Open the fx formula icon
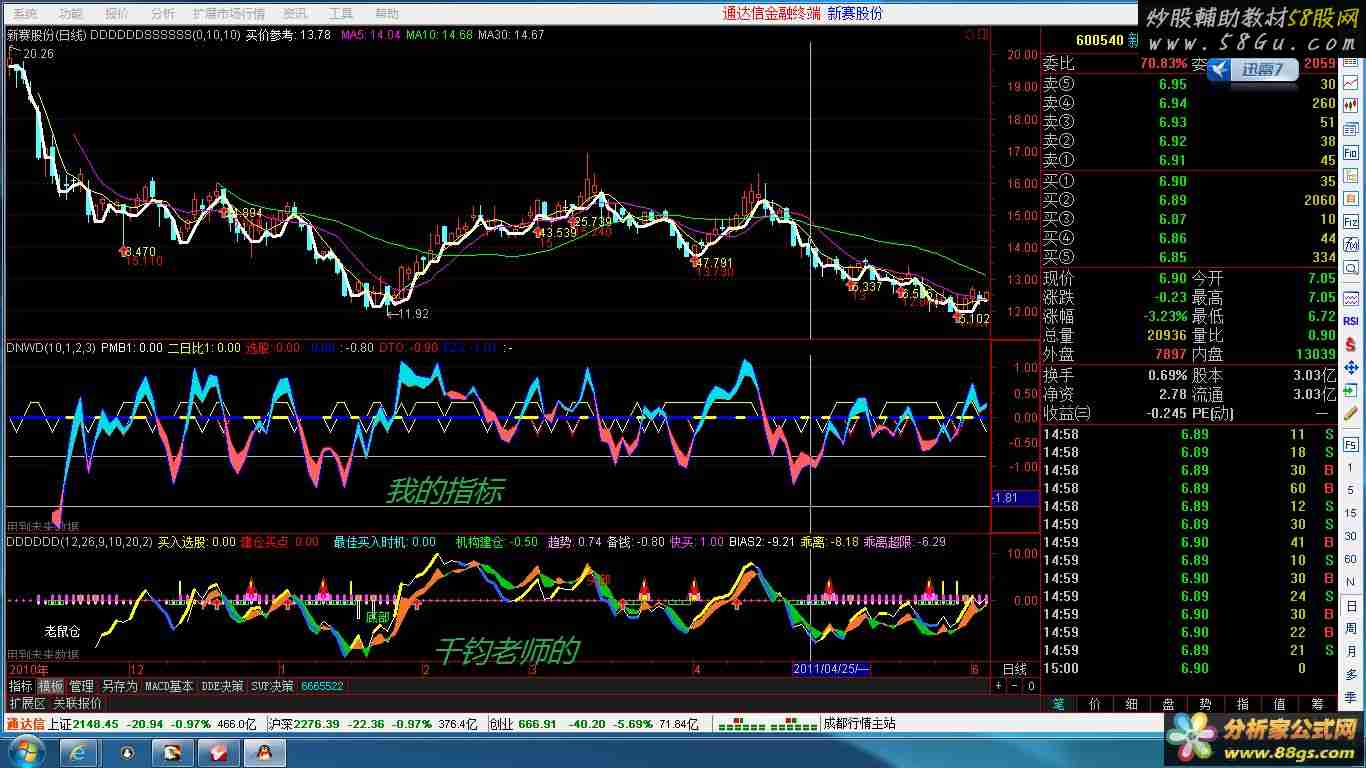 click(x=1351, y=244)
